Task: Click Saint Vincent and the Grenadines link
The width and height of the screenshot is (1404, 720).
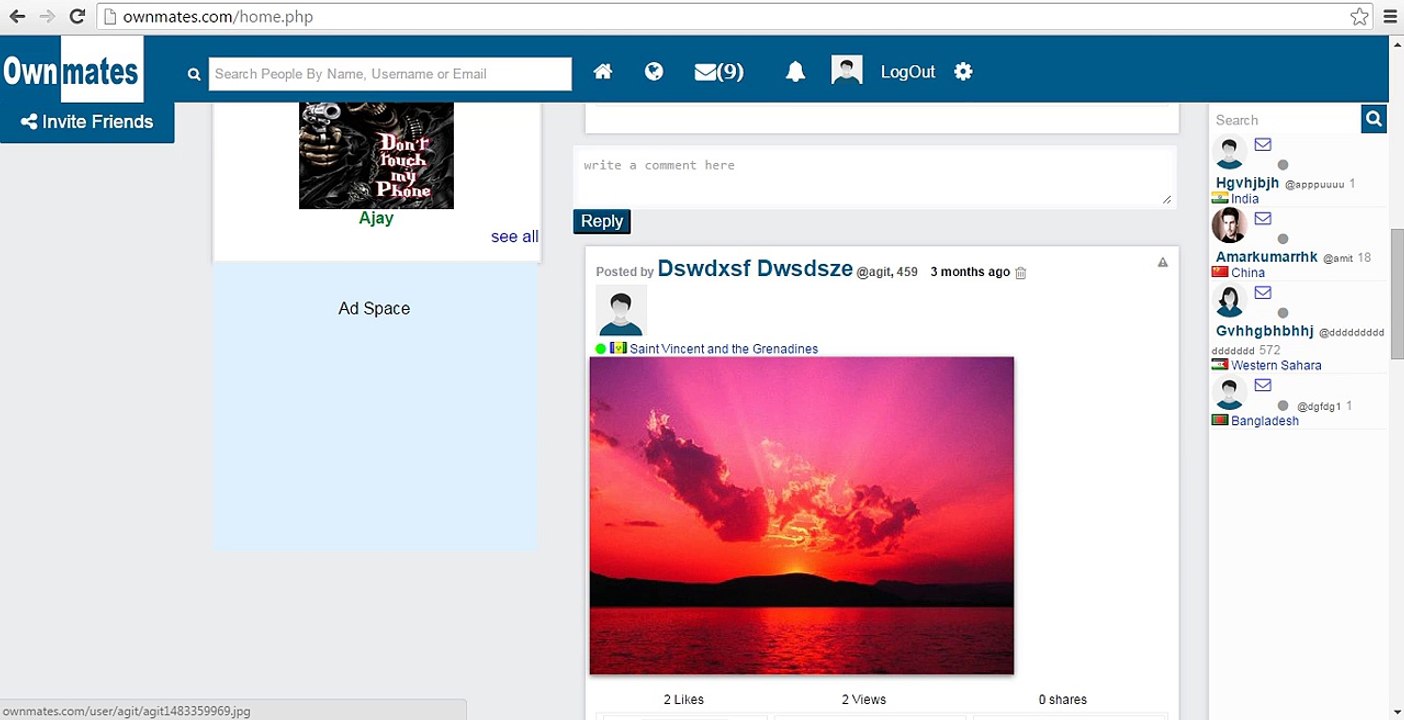Action: [x=724, y=349]
